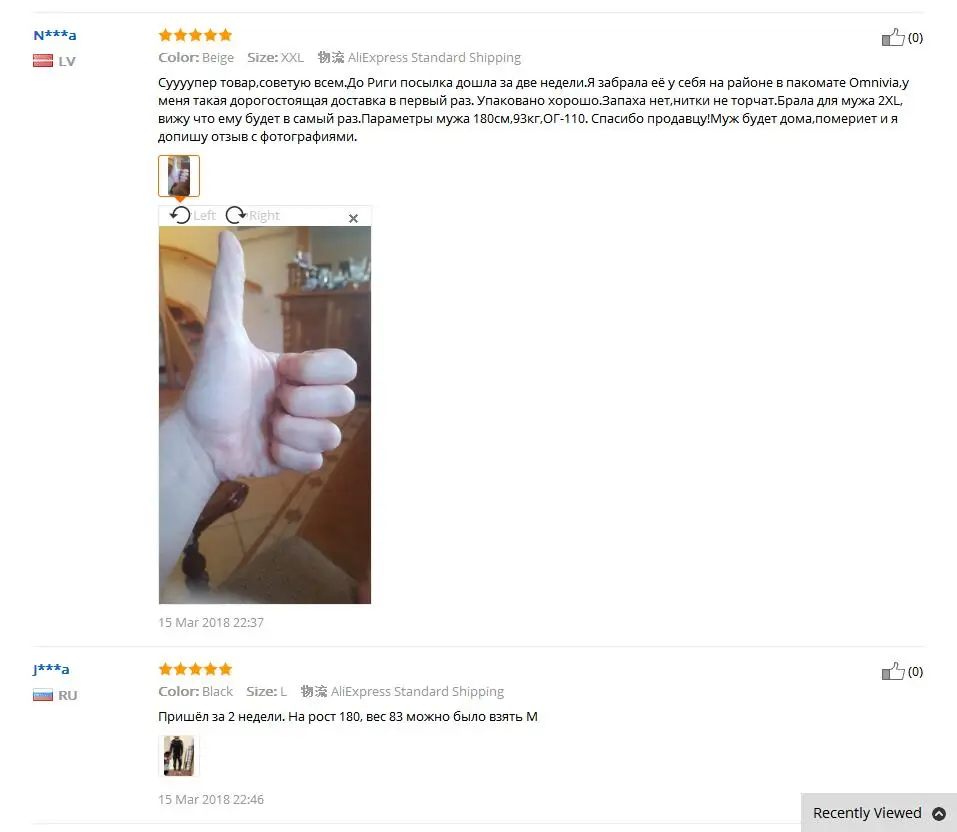Open J***a's review photo thumbnail
Viewport: 957px width, 832px height.
pyautogui.click(x=179, y=756)
